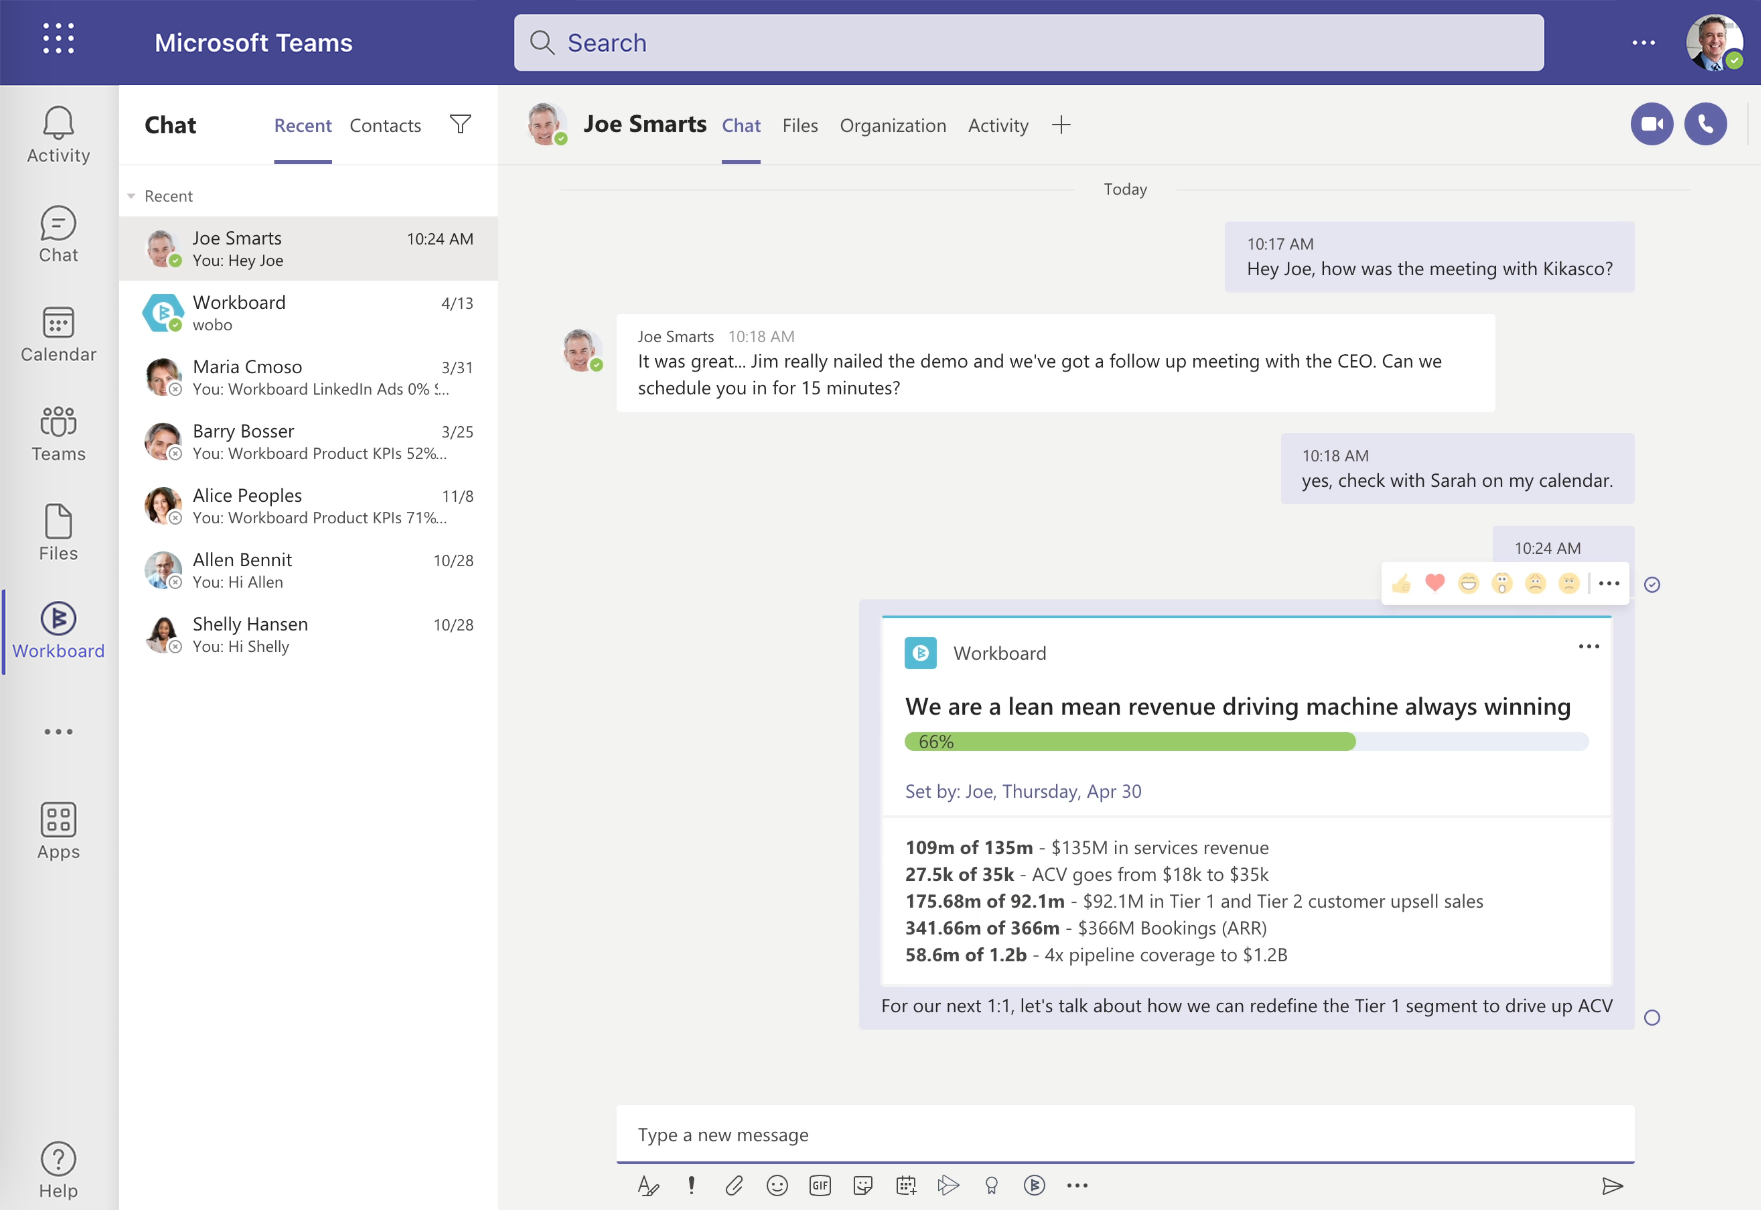
Task: Click Joe Smarts avatar in chat header
Action: (546, 124)
